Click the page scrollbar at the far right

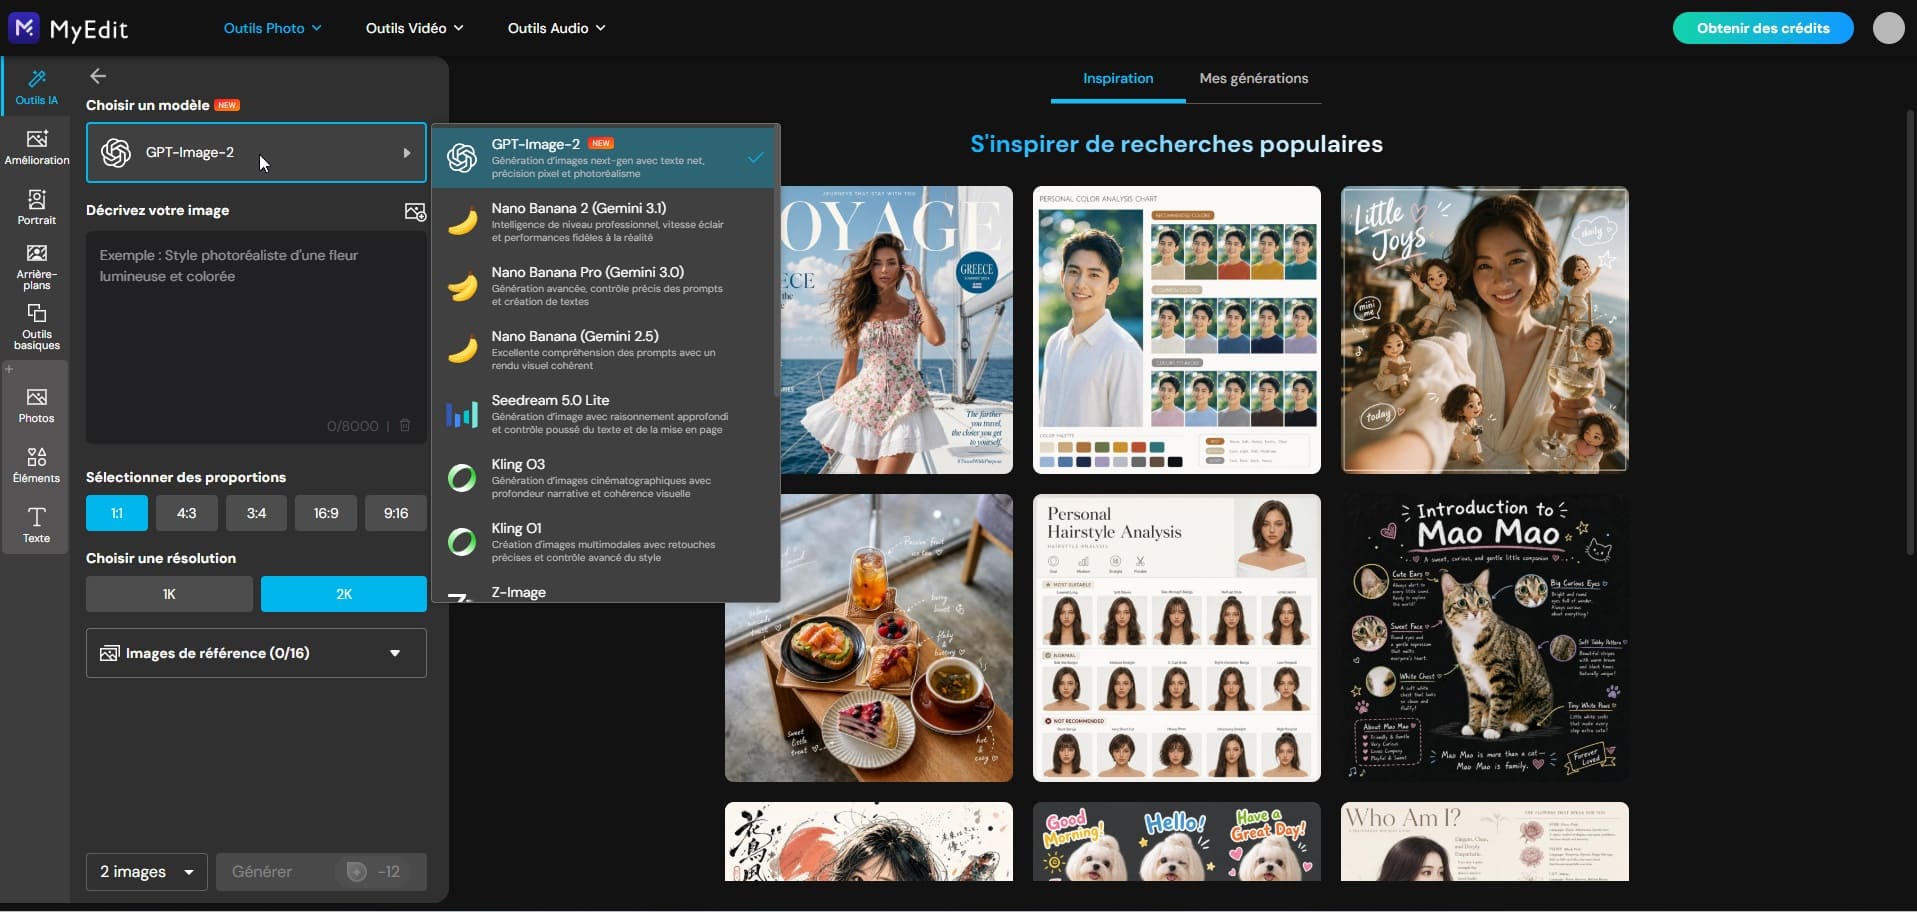pos(1912,330)
